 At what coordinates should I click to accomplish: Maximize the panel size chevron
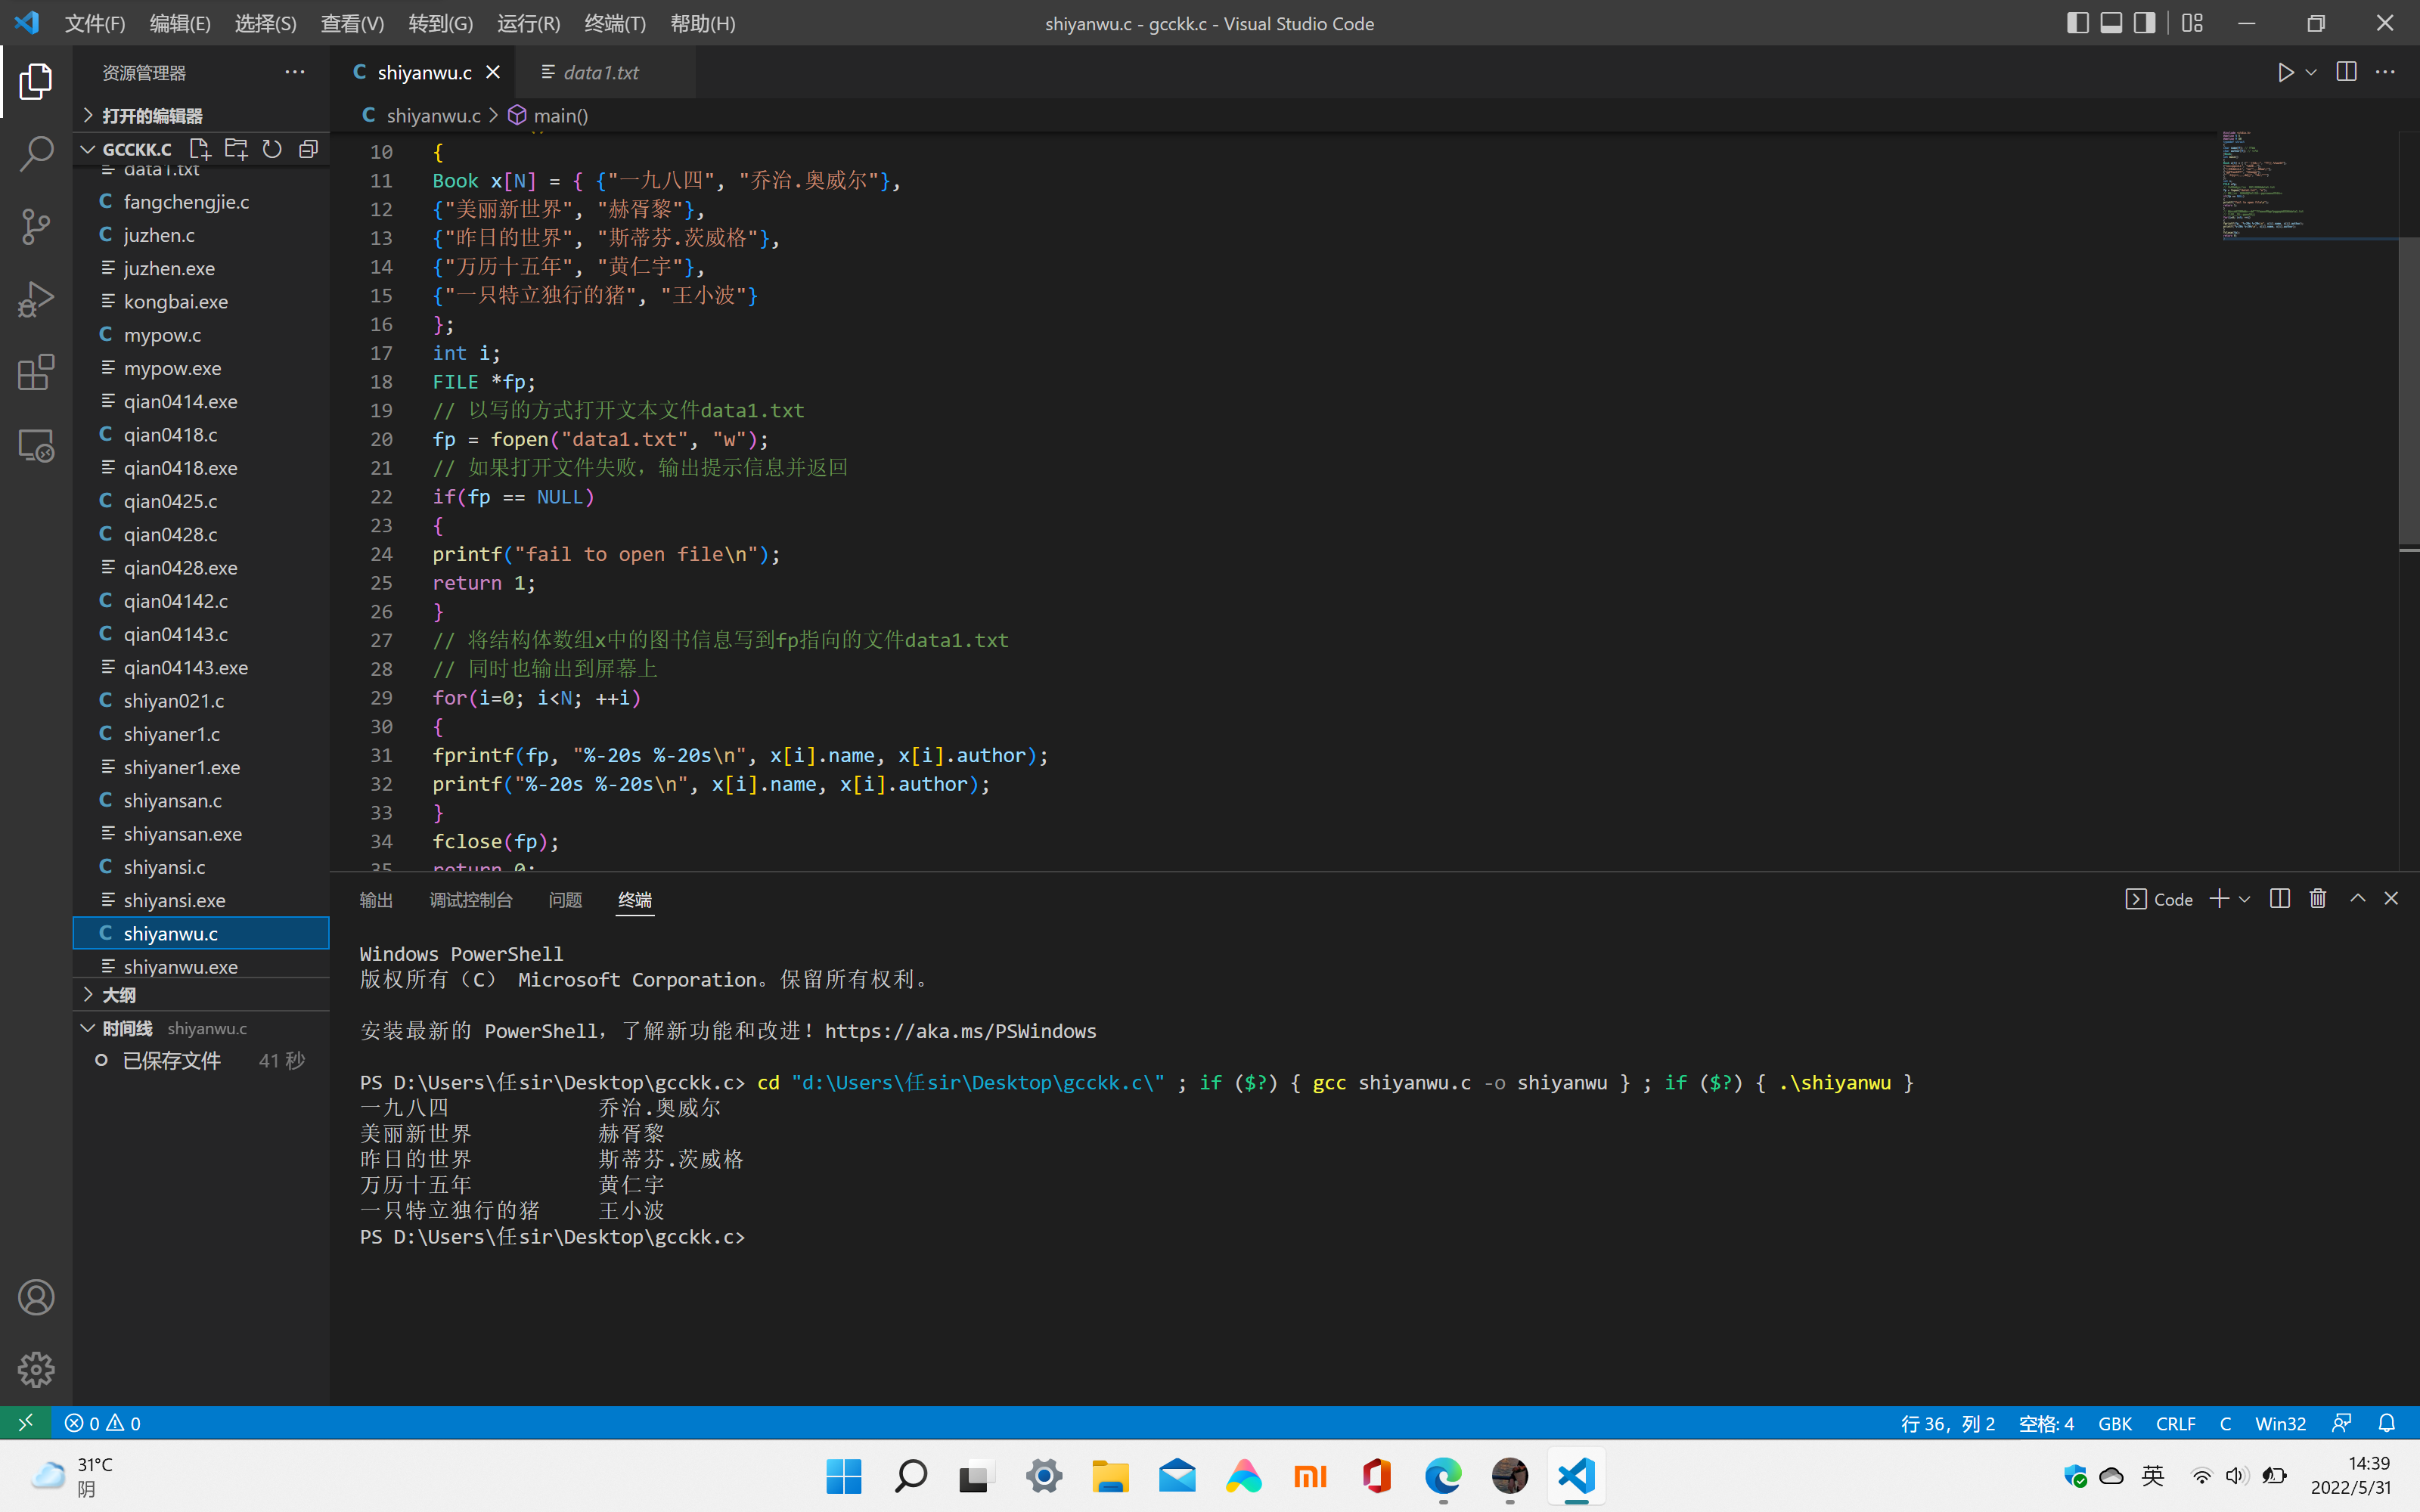click(2357, 899)
